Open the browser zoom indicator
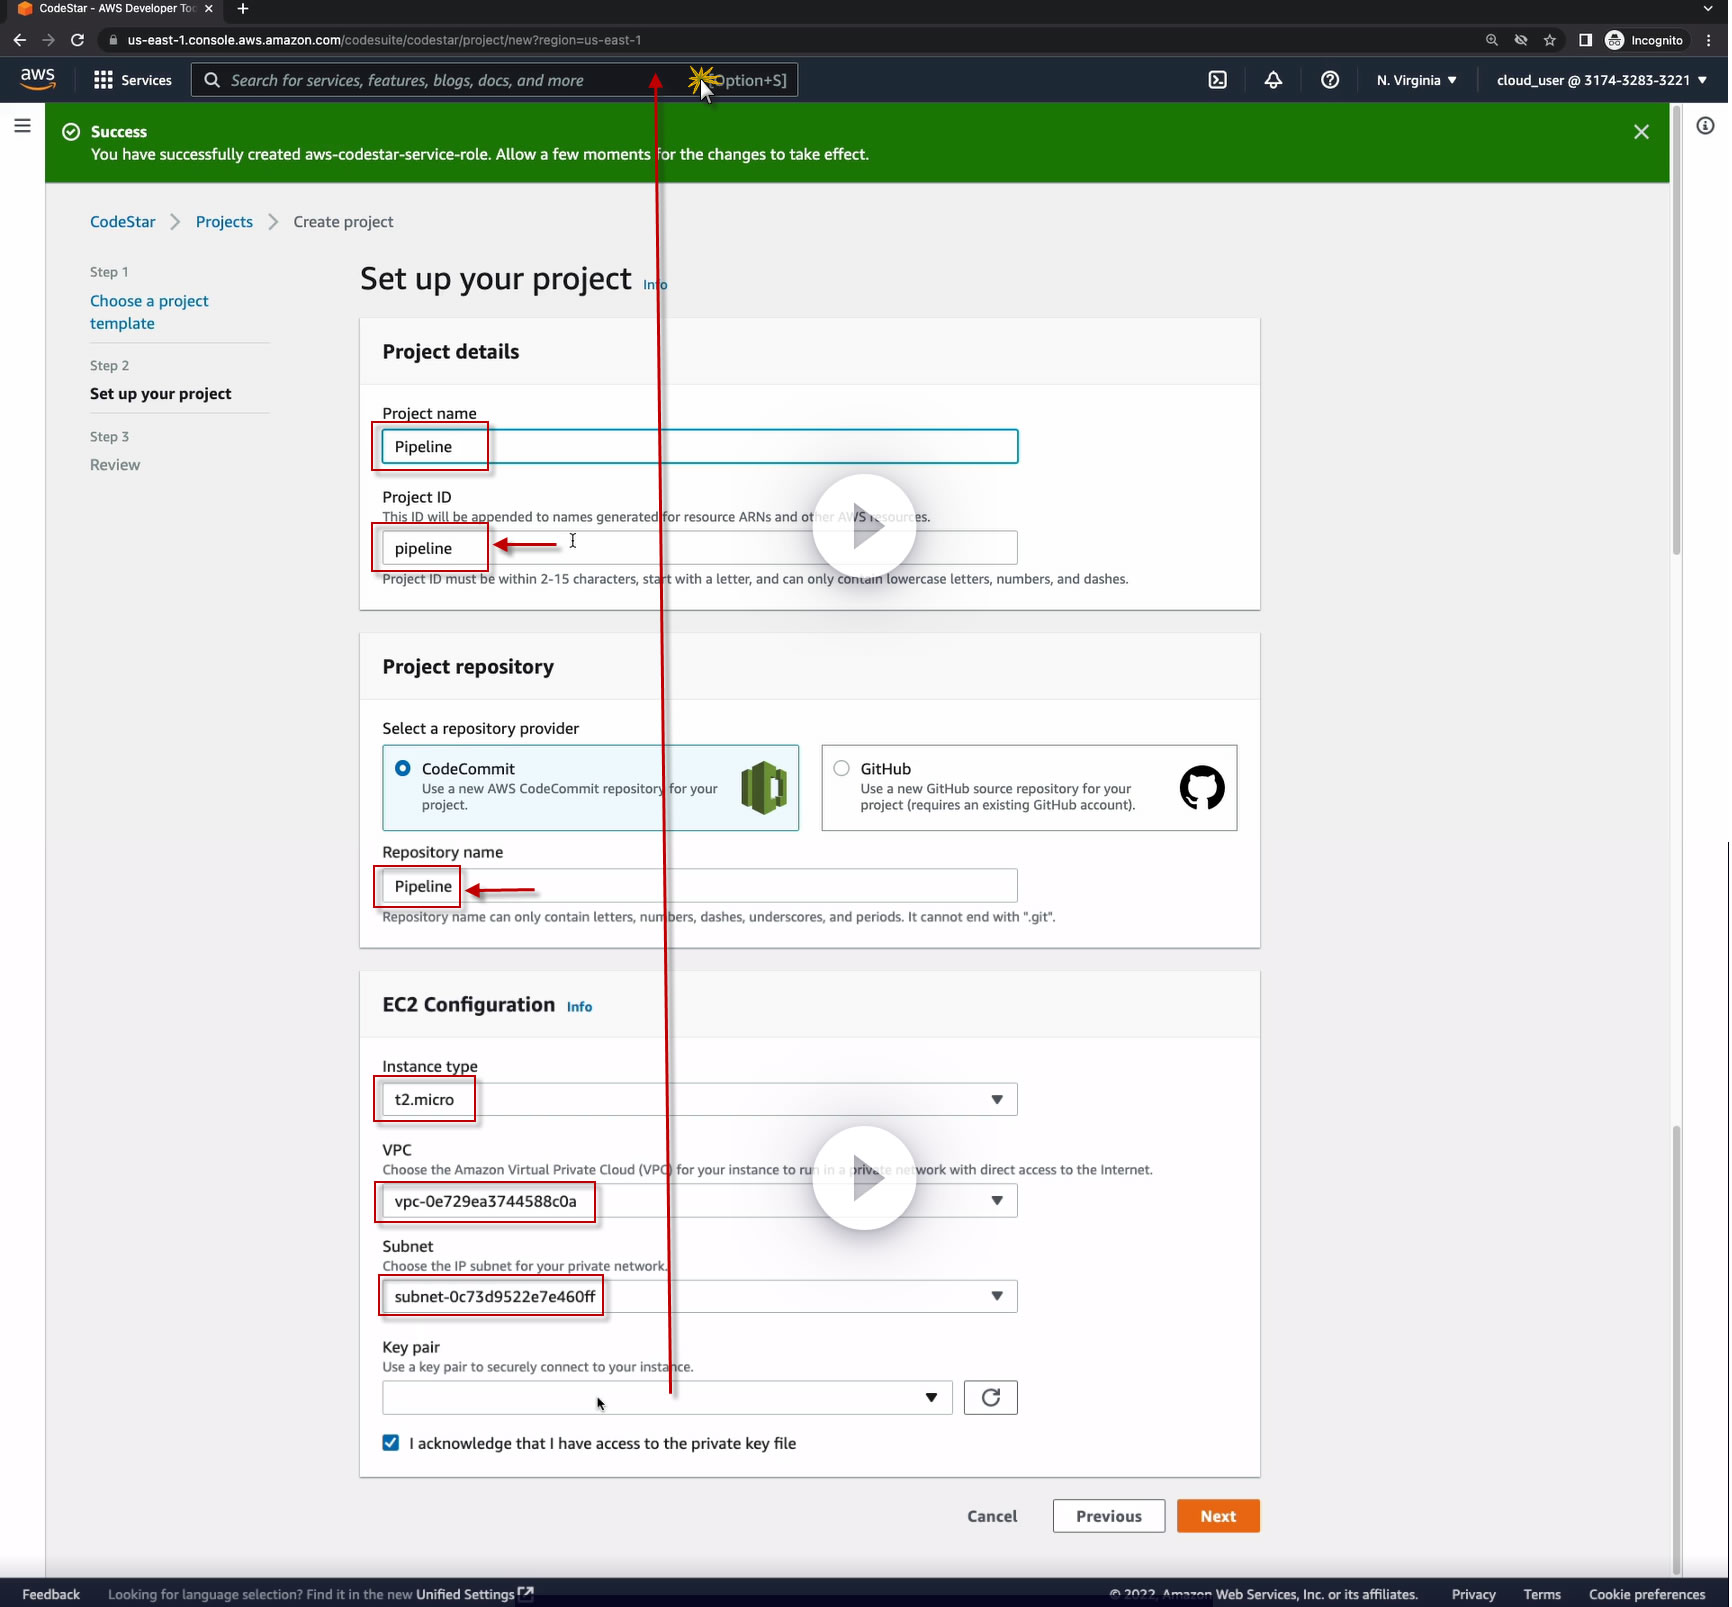 click(1492, 40)
